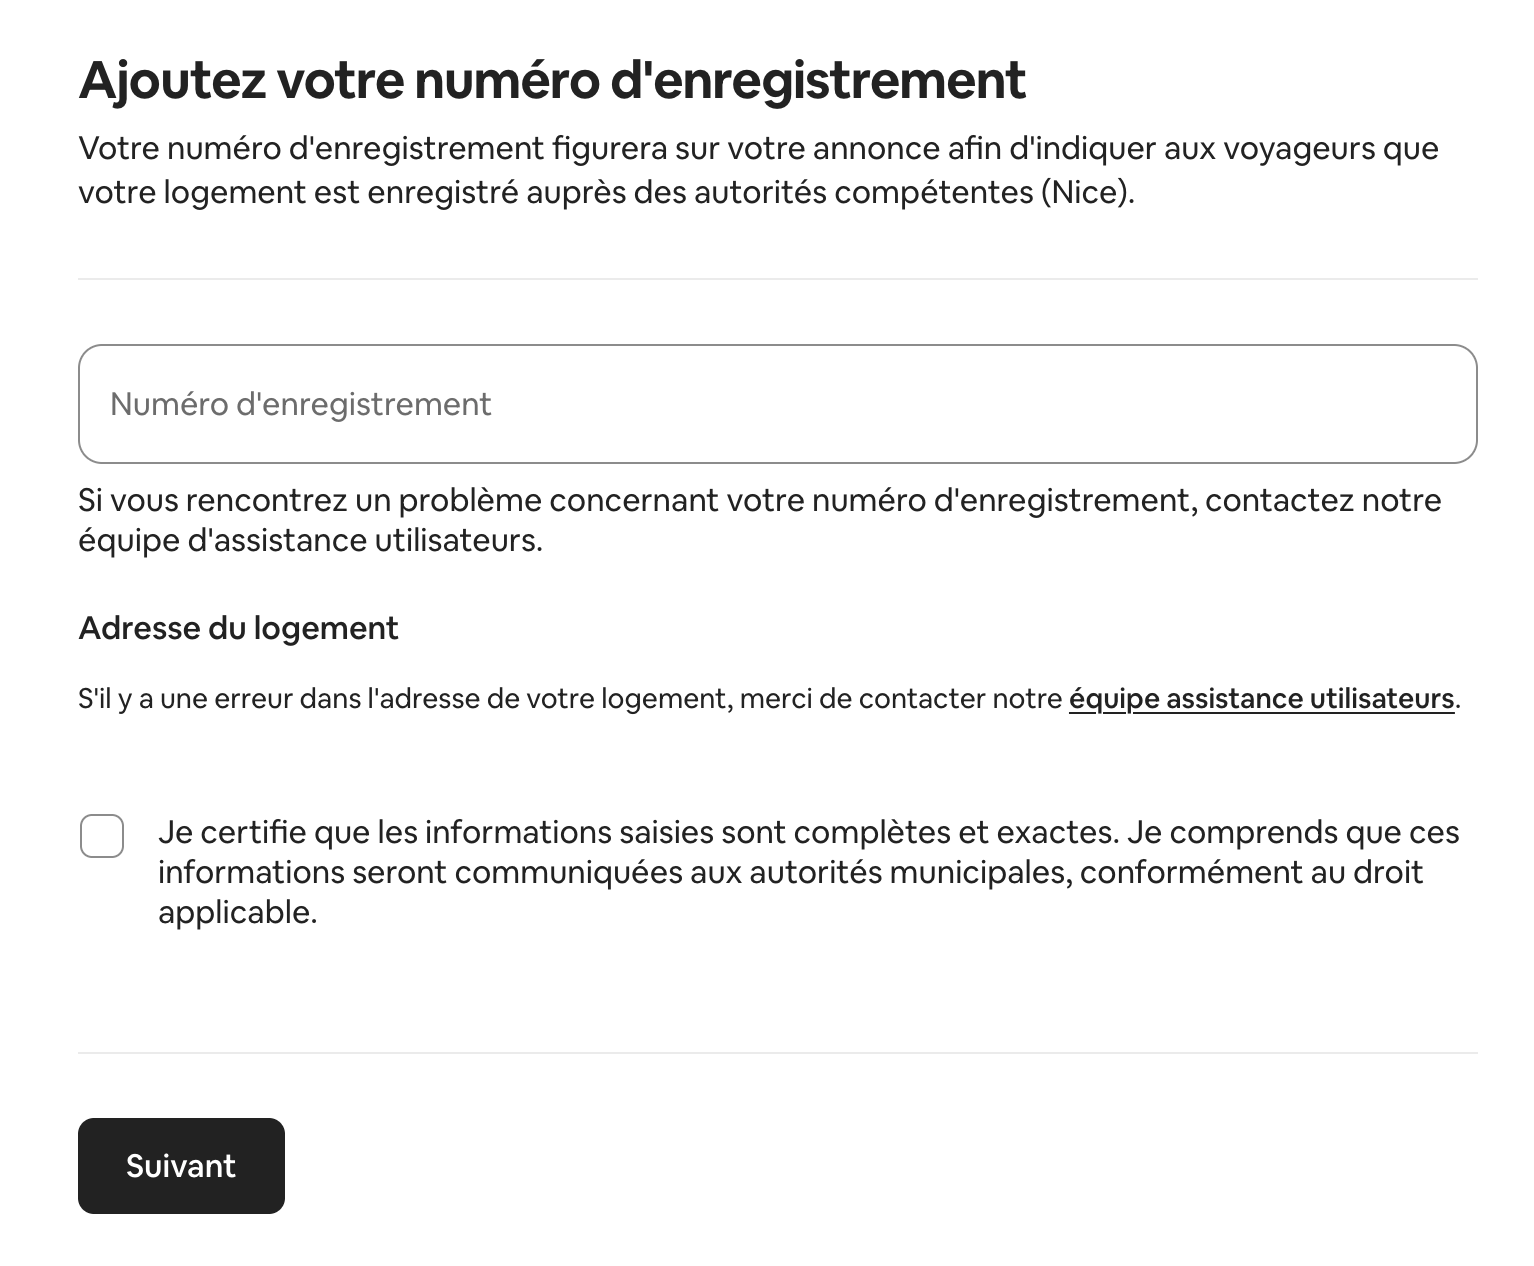
Task: Check the box certifying information accuracy
Action: [x=102, y=837]
